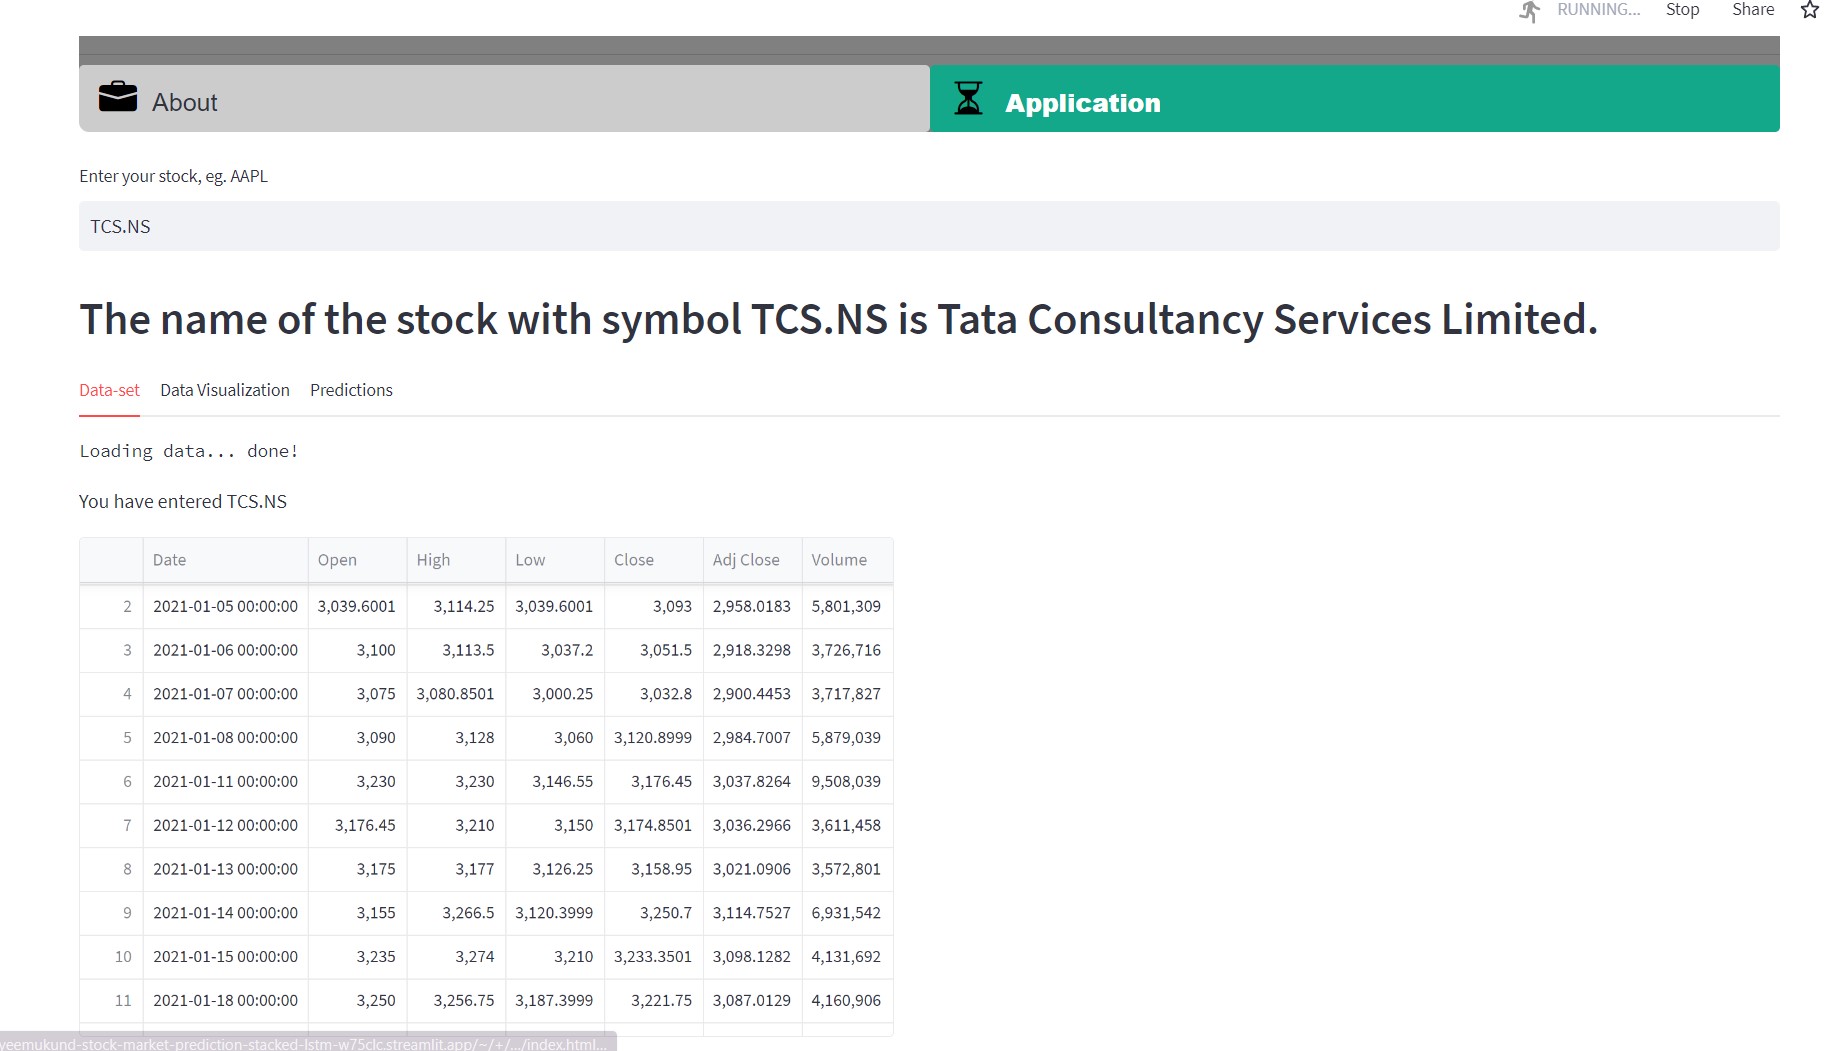Click row index 11 cell
The width and height of the screenshot is (1830, 1051).
[112, 1001]
